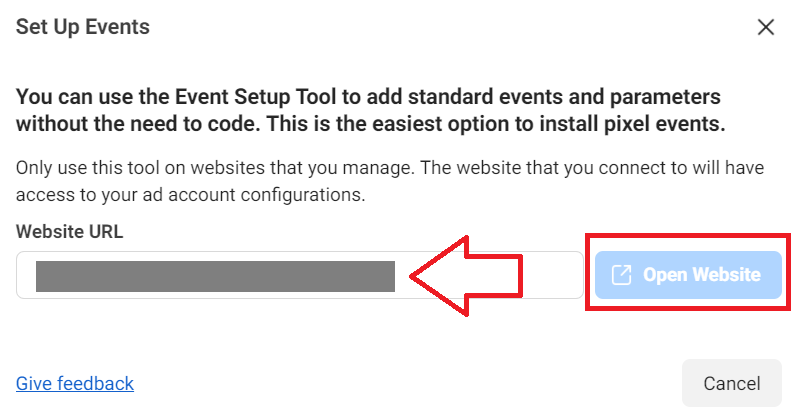Cancel the event setup dialog
The image size is (795, 412).
[732, 383]
